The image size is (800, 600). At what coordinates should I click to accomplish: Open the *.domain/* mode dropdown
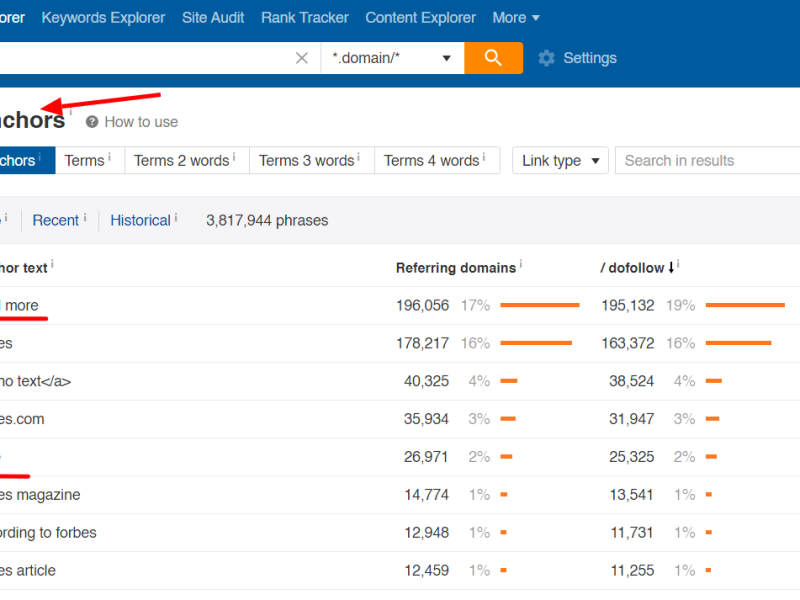(392, 58)
